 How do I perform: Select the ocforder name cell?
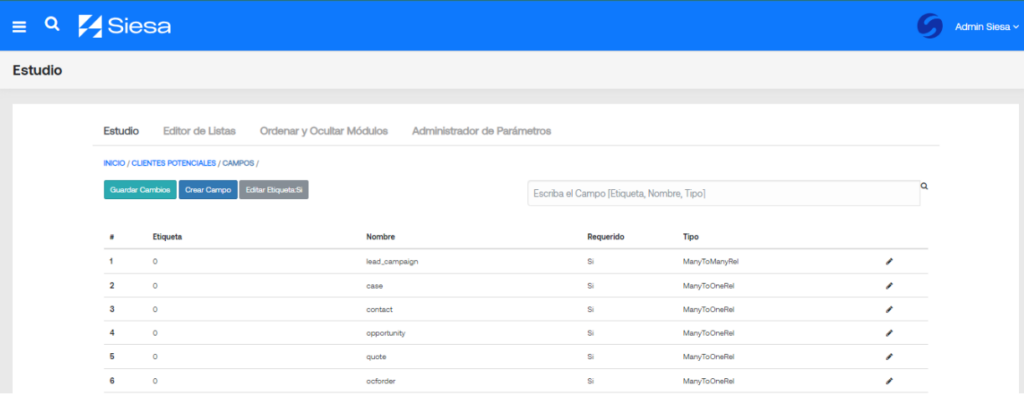coord(381,381)
